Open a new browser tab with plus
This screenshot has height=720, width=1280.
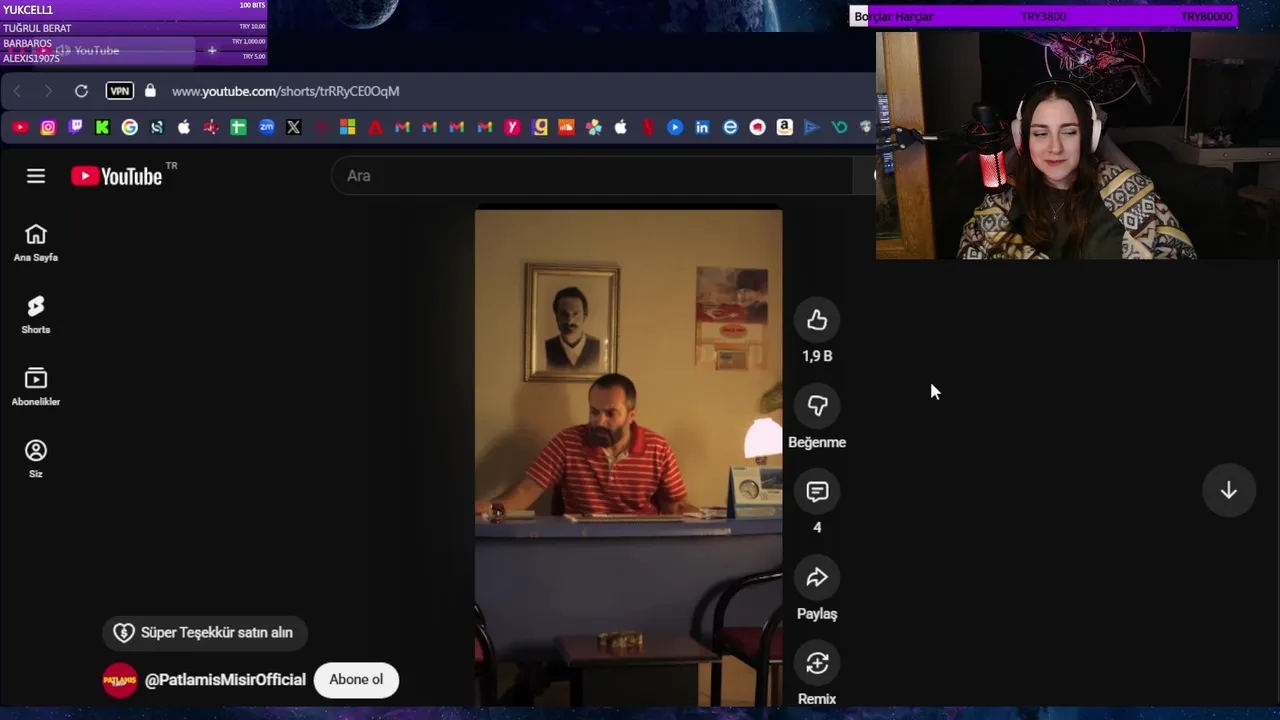coord(212,50)
